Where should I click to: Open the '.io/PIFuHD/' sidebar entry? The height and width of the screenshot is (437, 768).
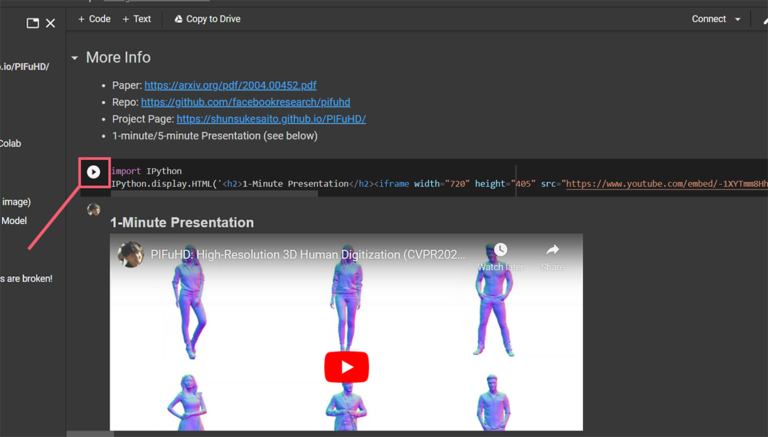coord(24,67)
